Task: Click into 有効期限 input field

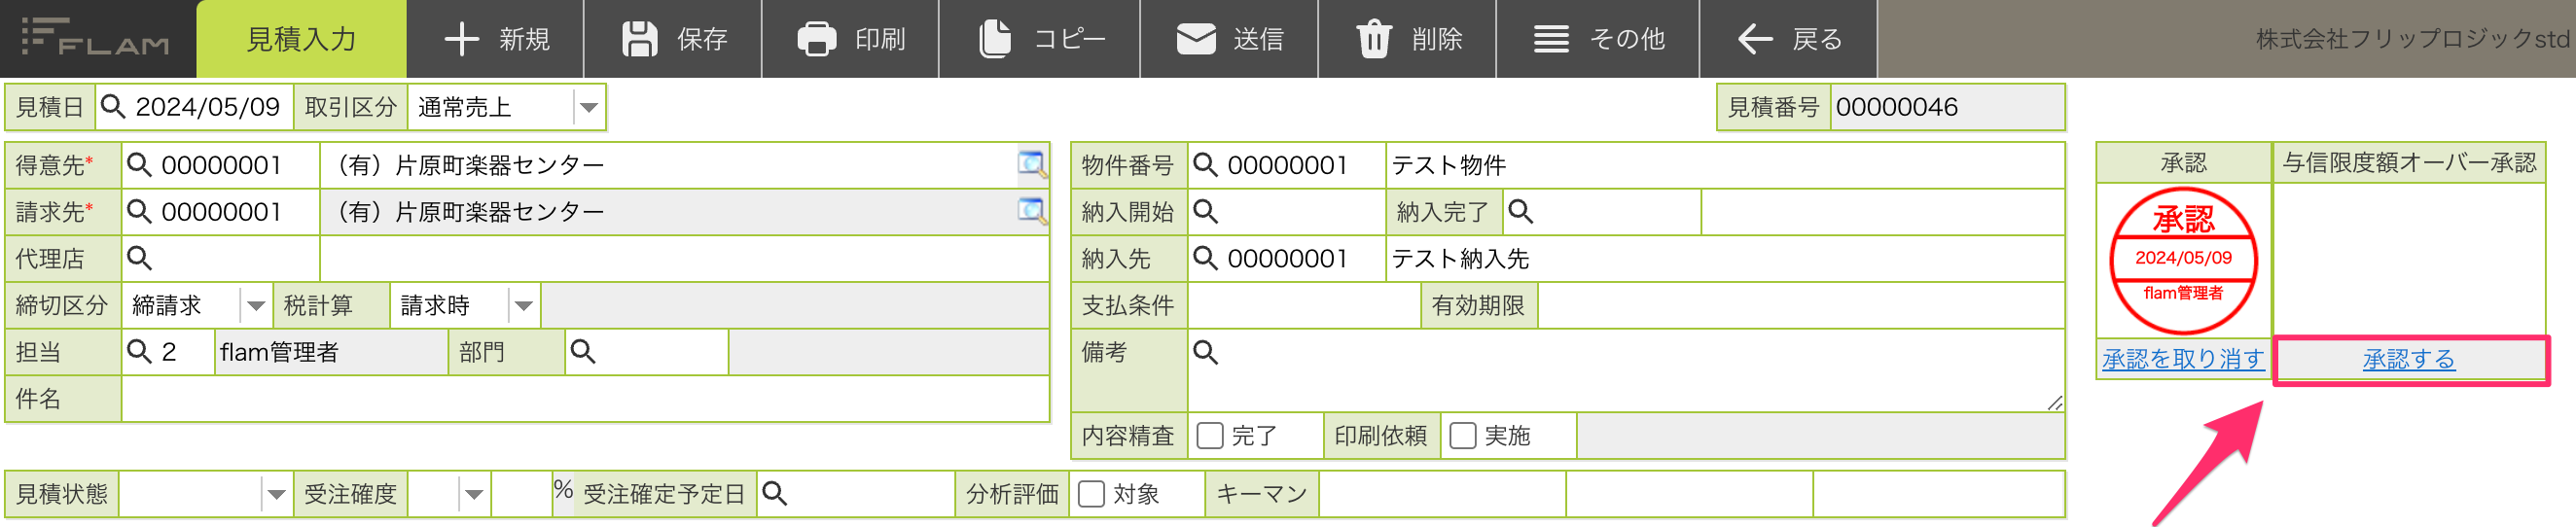Action: pyautogui.click(x=1801, y=306)
